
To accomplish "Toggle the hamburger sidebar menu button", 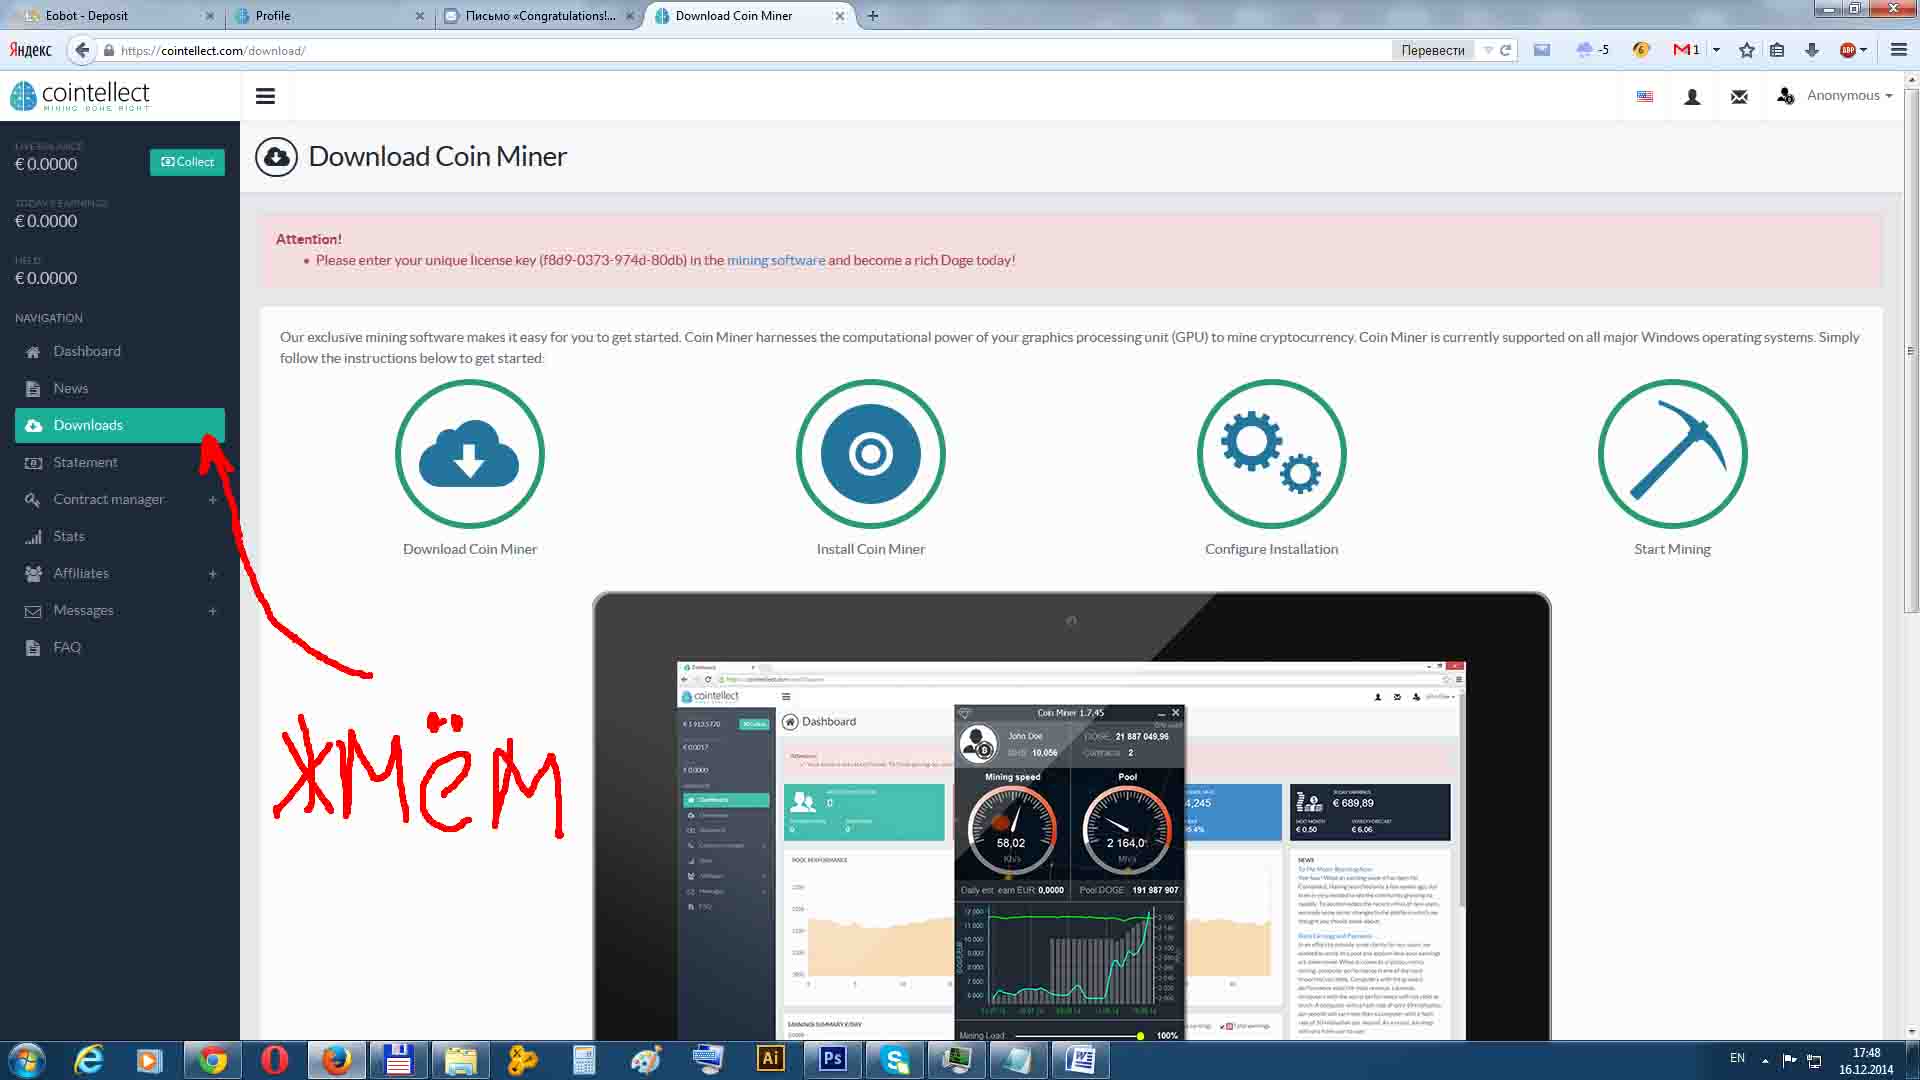I will pos(265,96).
